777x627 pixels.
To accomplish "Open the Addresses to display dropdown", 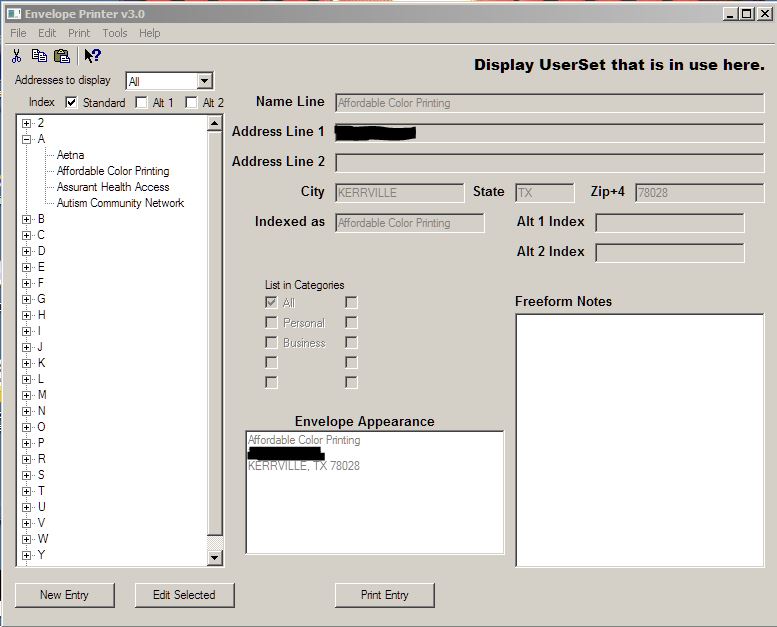I will [204, 81].
